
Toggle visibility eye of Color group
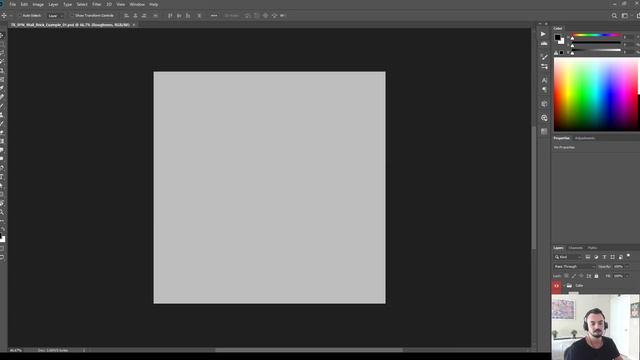pos(556,286)
